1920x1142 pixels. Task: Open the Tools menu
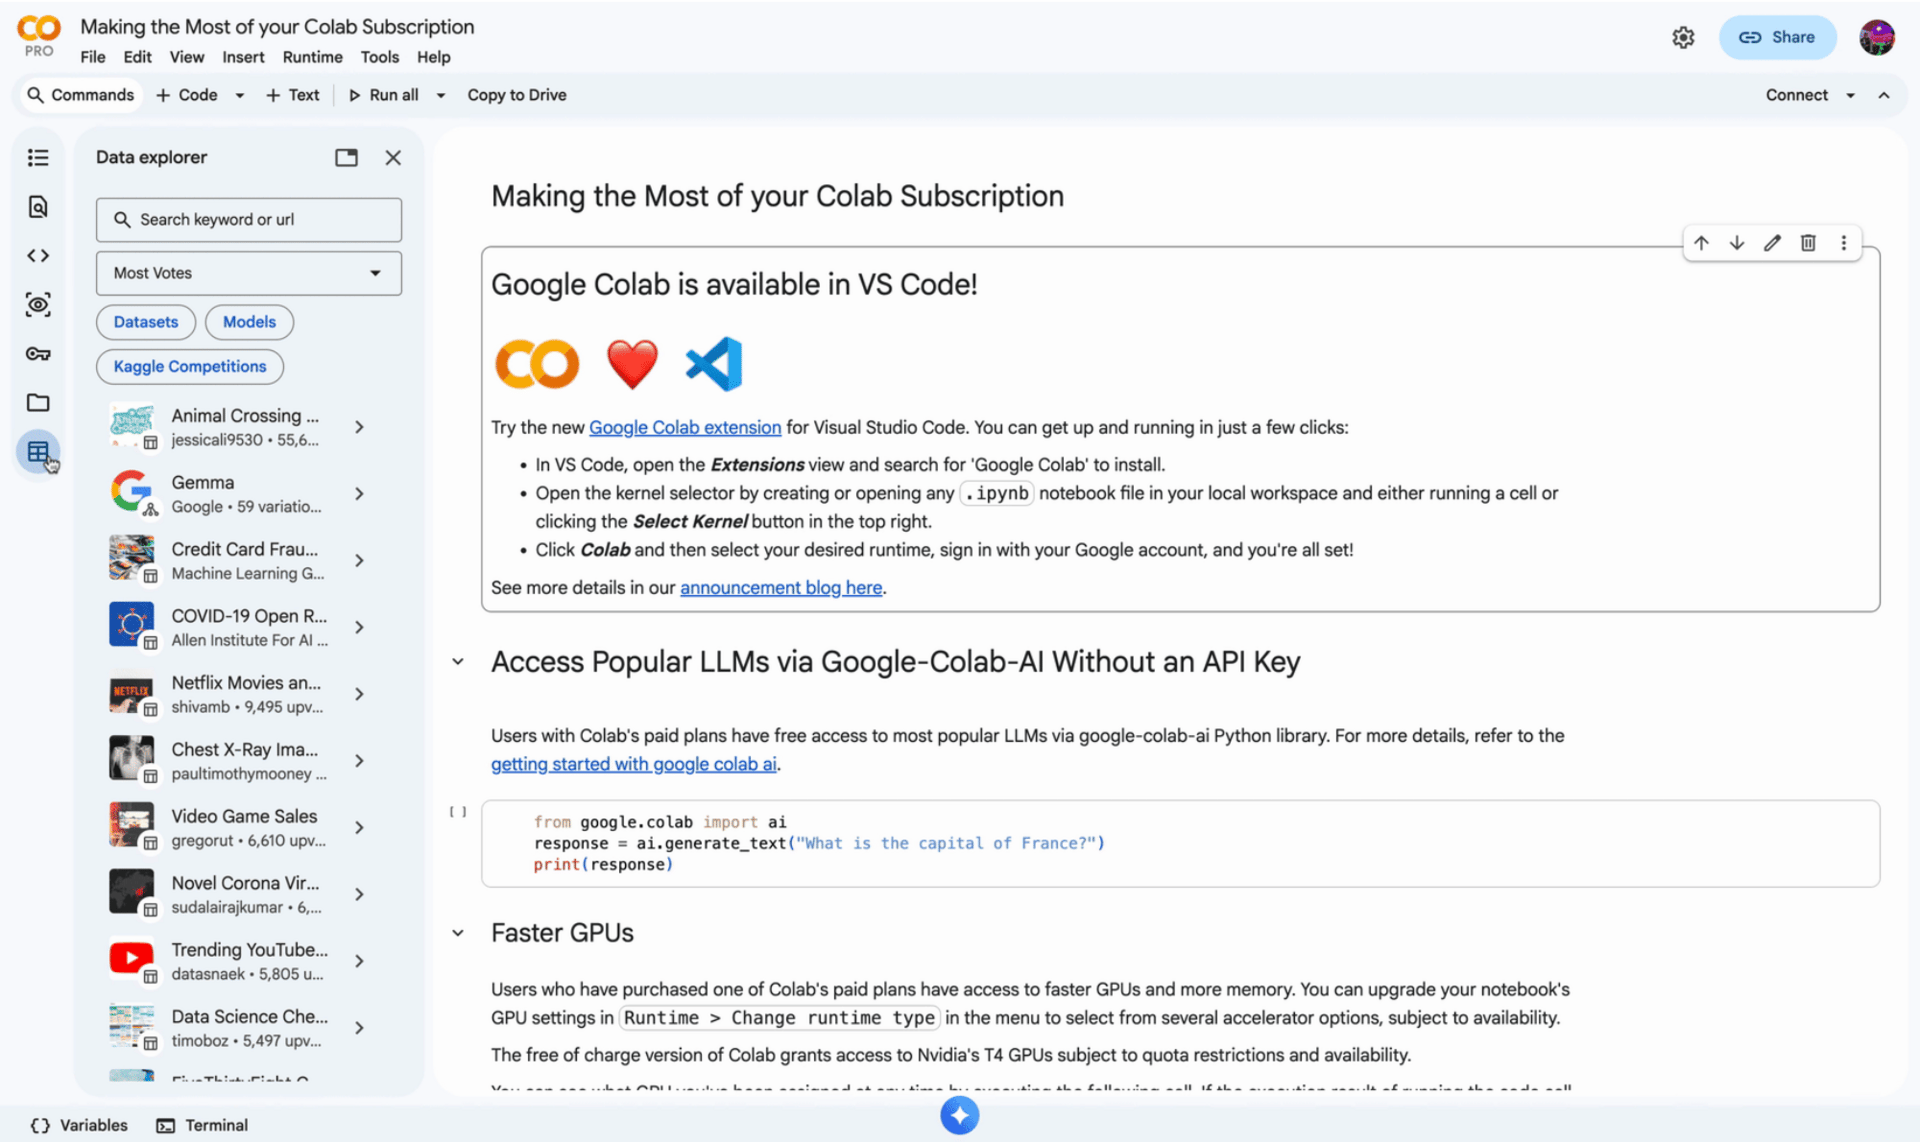(x=379, y=57)
